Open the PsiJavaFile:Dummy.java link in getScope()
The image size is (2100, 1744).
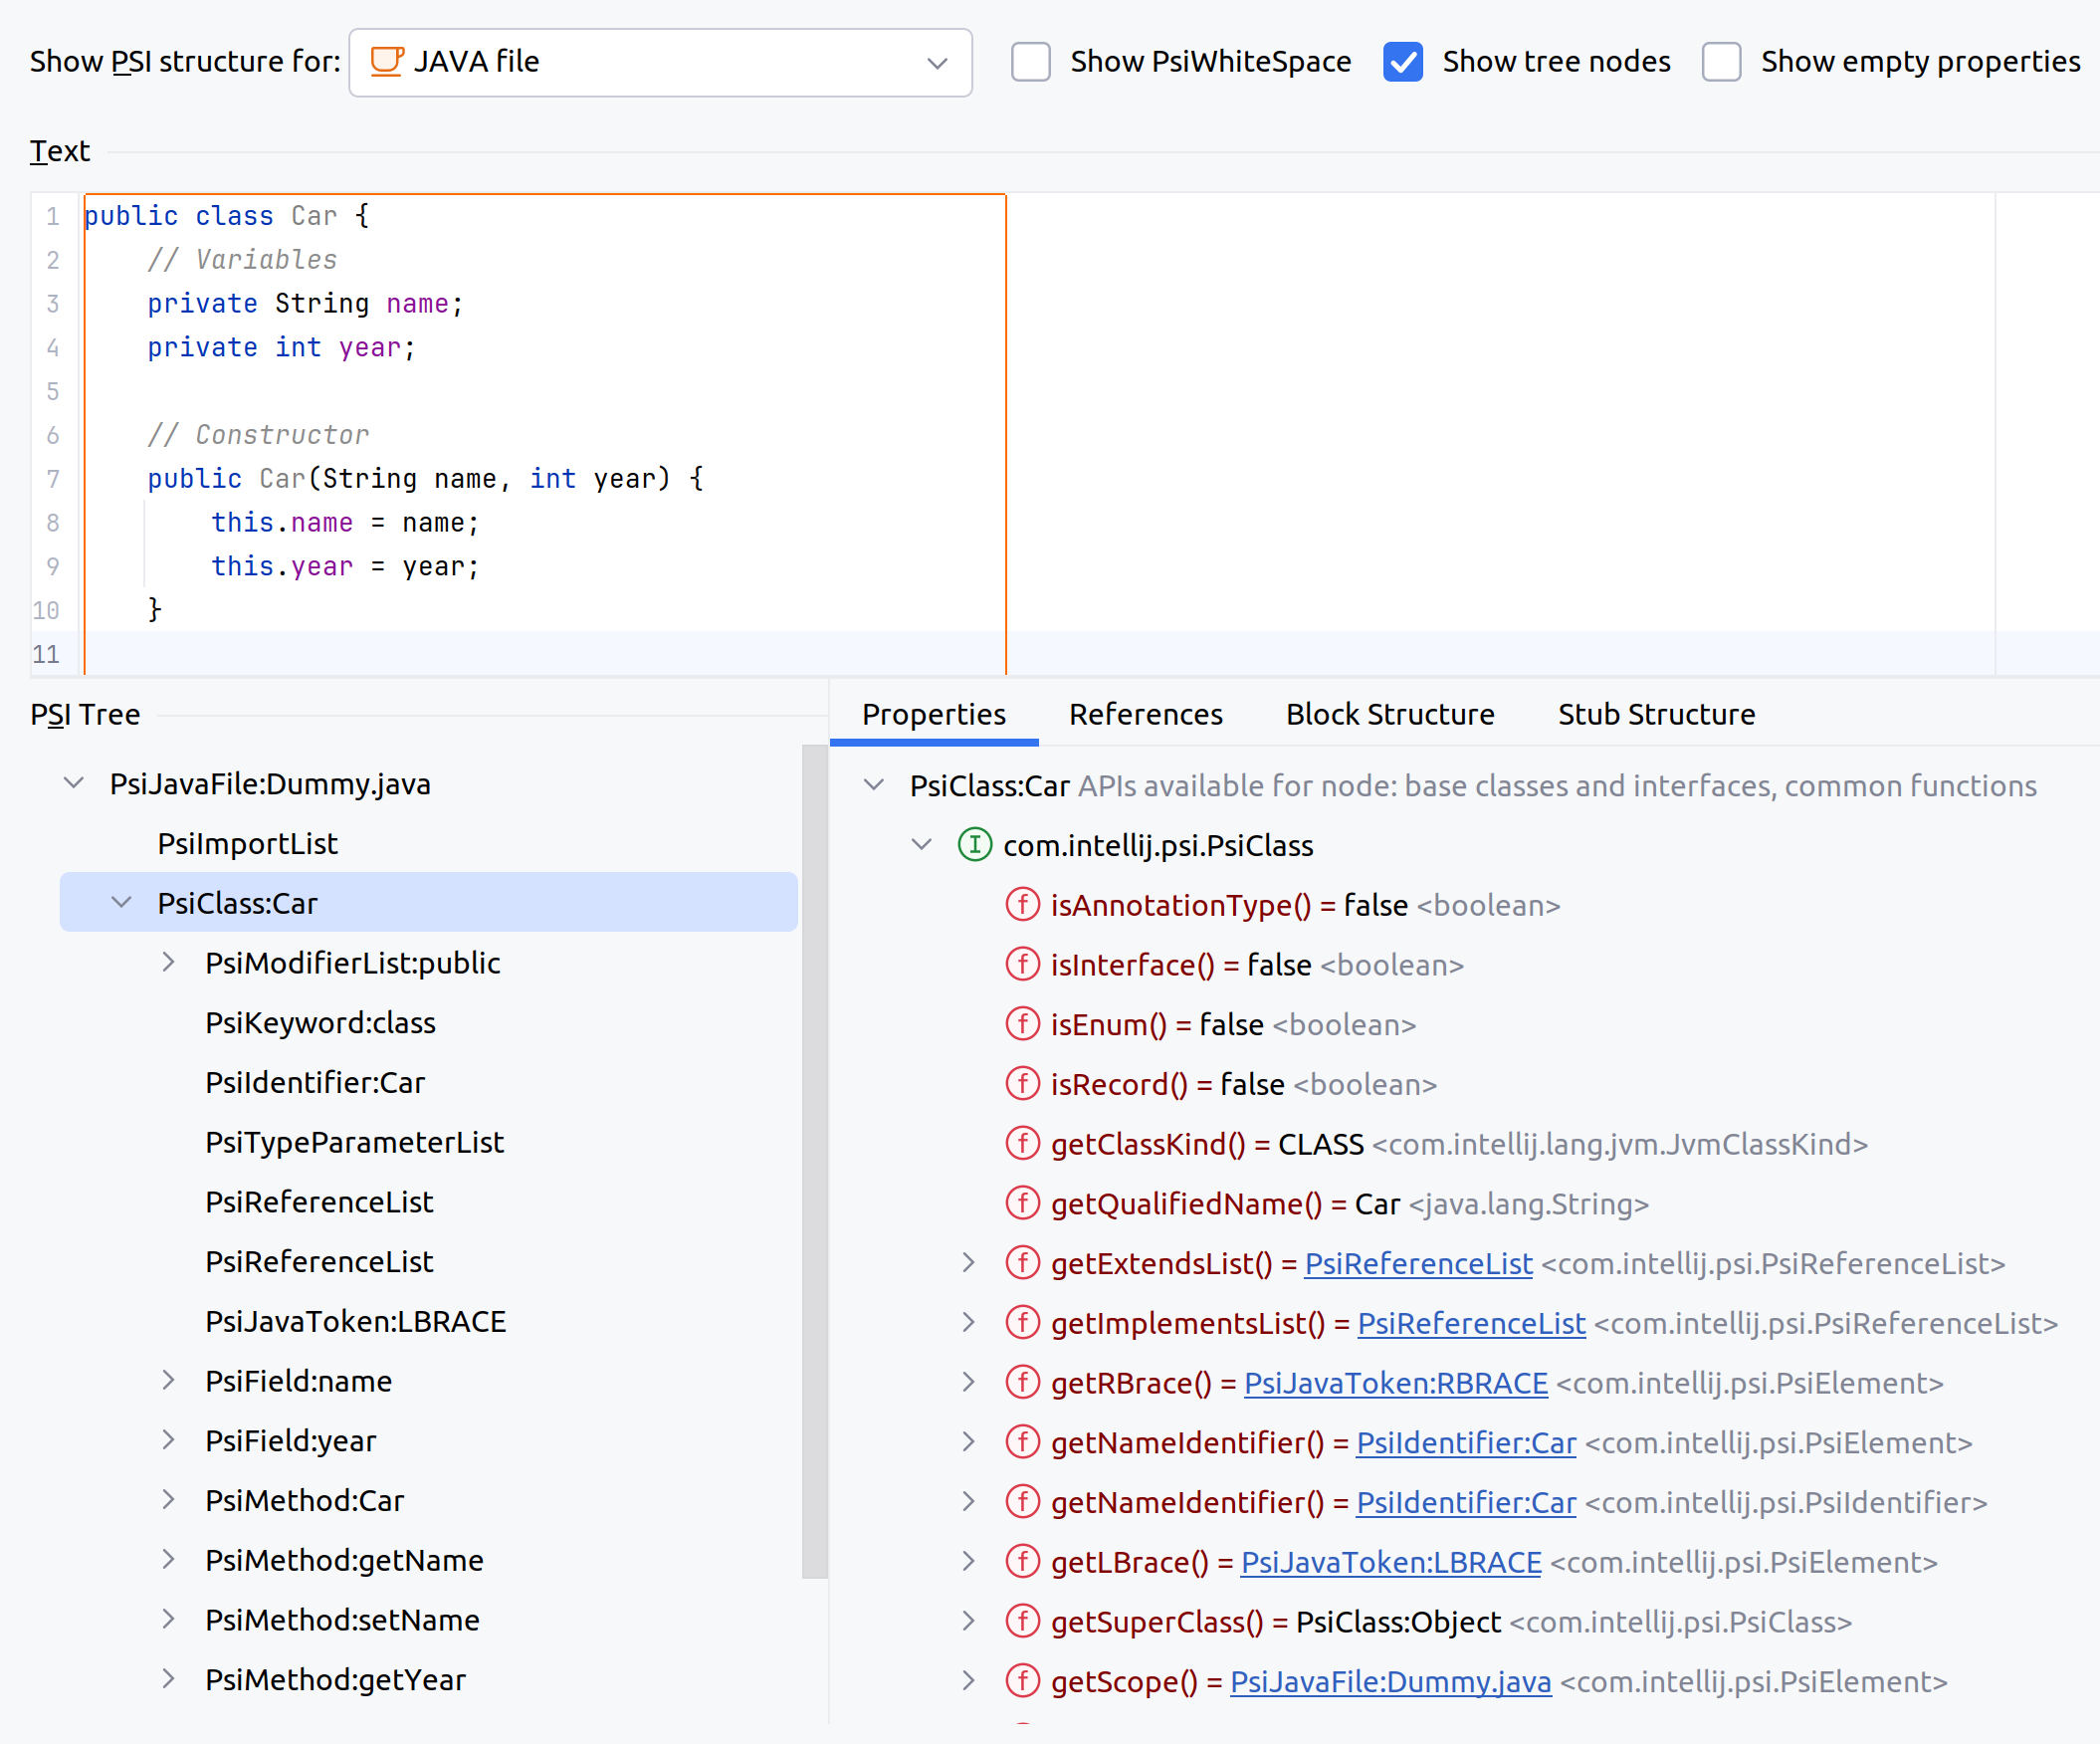1390,1682
